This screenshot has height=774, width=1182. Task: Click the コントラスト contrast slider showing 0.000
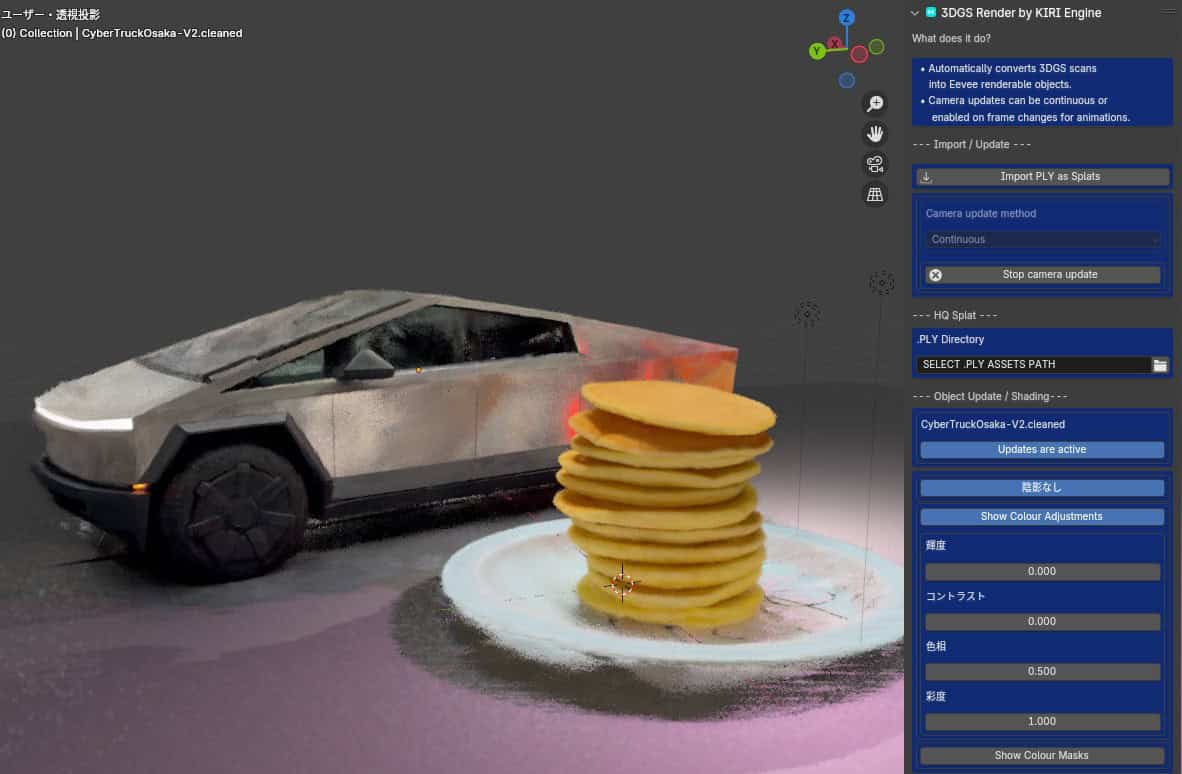tap(1043, 622)
